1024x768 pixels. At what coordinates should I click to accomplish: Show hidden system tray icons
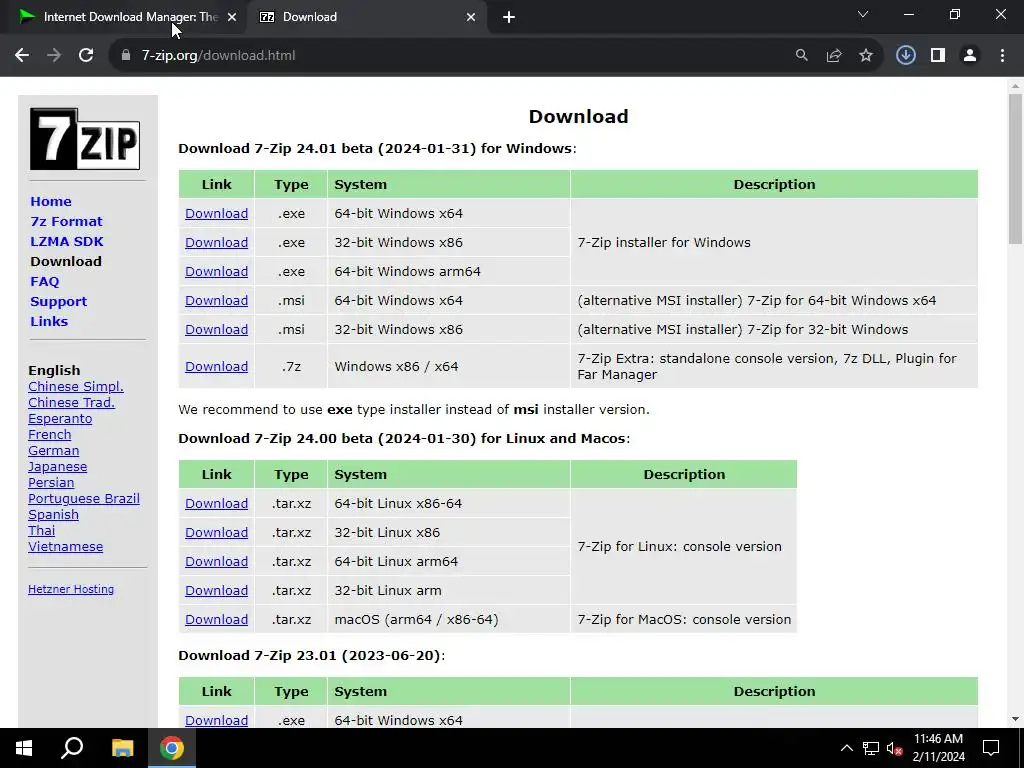coord(846,748)
